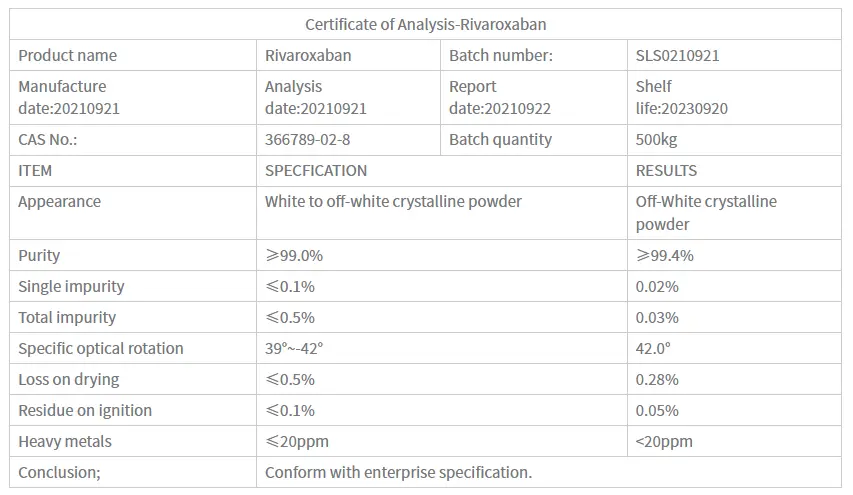Select the Appearance row label
The image size is (853, 495).
click(60, 202)
